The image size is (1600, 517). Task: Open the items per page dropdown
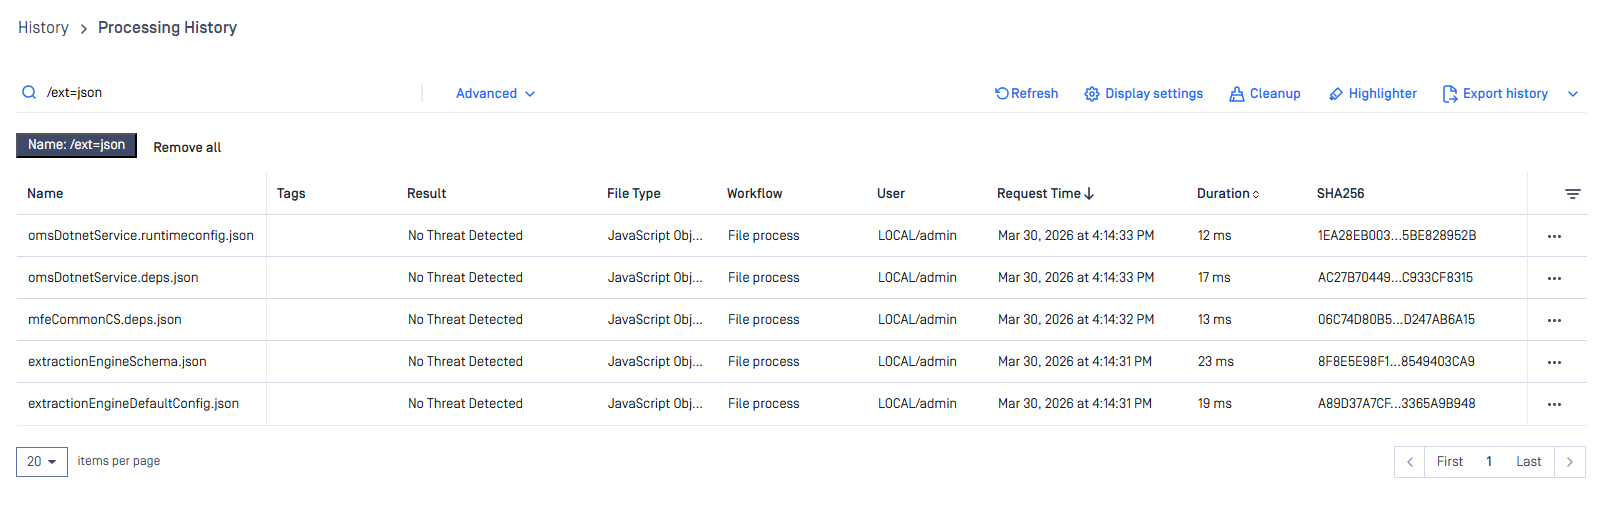pyautogui.click(x=42, y=462)
